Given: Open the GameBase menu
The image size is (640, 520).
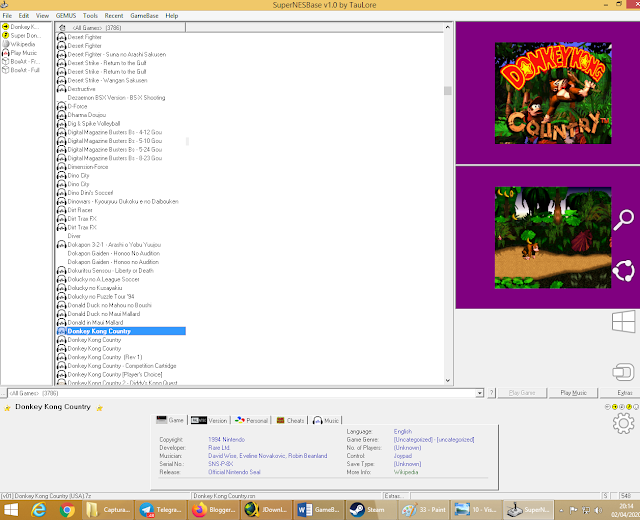Looking at the screenshot, I should [144, 16].
